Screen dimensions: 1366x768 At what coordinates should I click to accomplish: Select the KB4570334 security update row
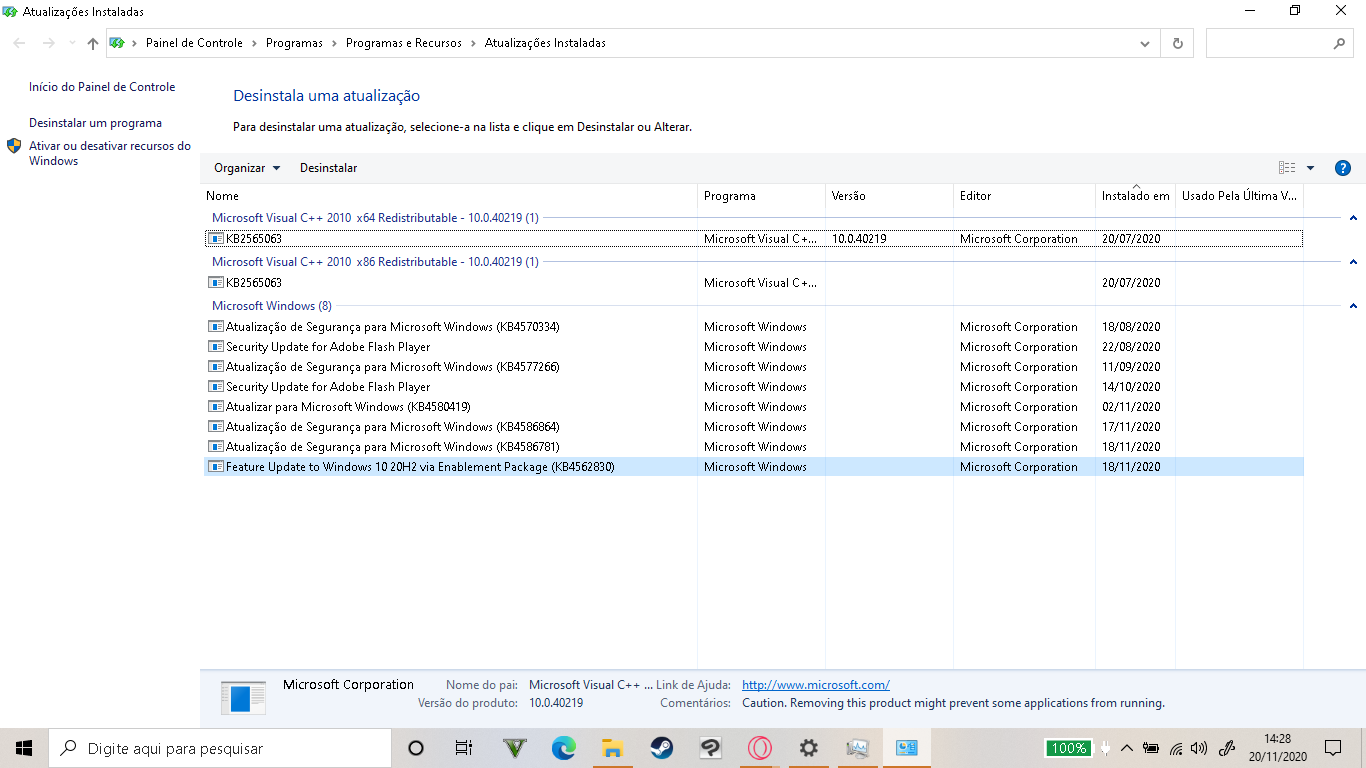point(753,327)
